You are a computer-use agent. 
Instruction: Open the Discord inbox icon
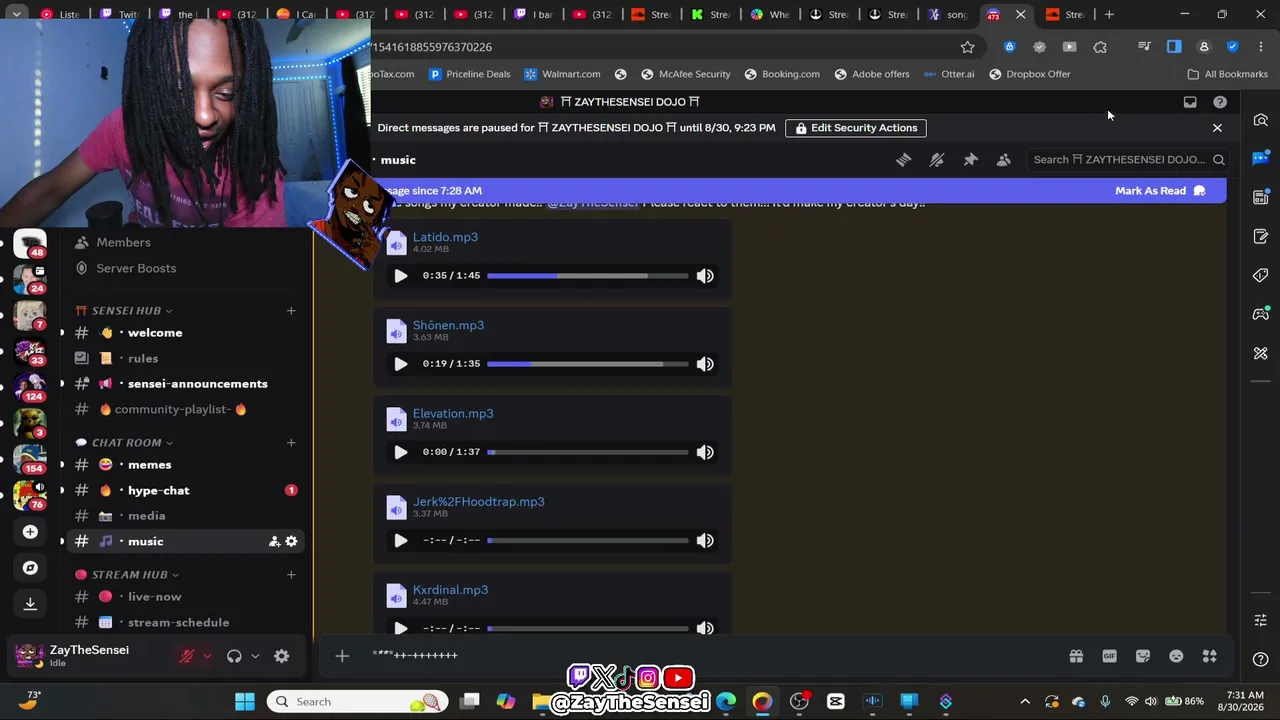point(1190,102)
